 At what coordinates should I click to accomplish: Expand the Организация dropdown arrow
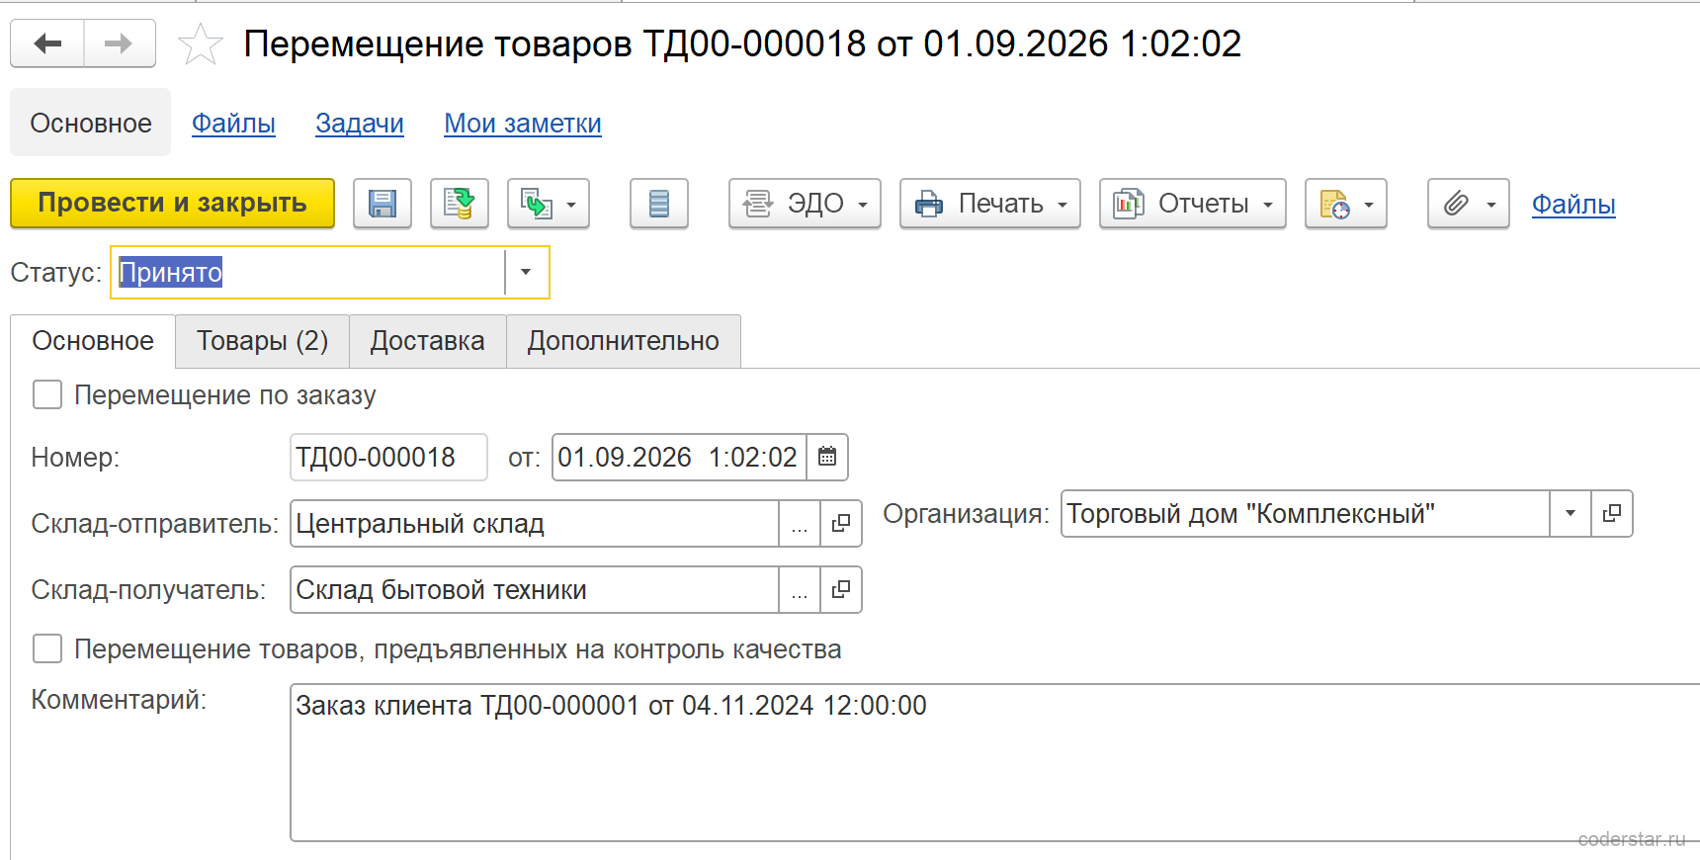click(1570, 513)
